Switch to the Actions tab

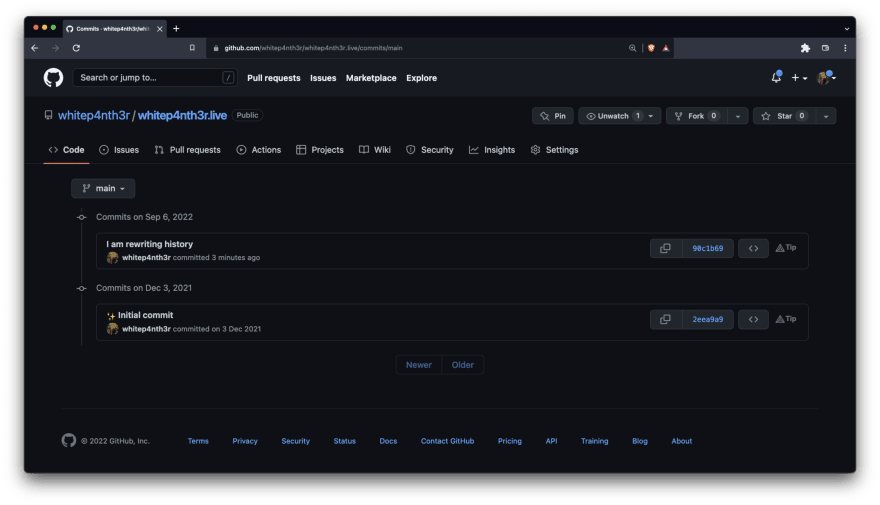tap(259, 150)
